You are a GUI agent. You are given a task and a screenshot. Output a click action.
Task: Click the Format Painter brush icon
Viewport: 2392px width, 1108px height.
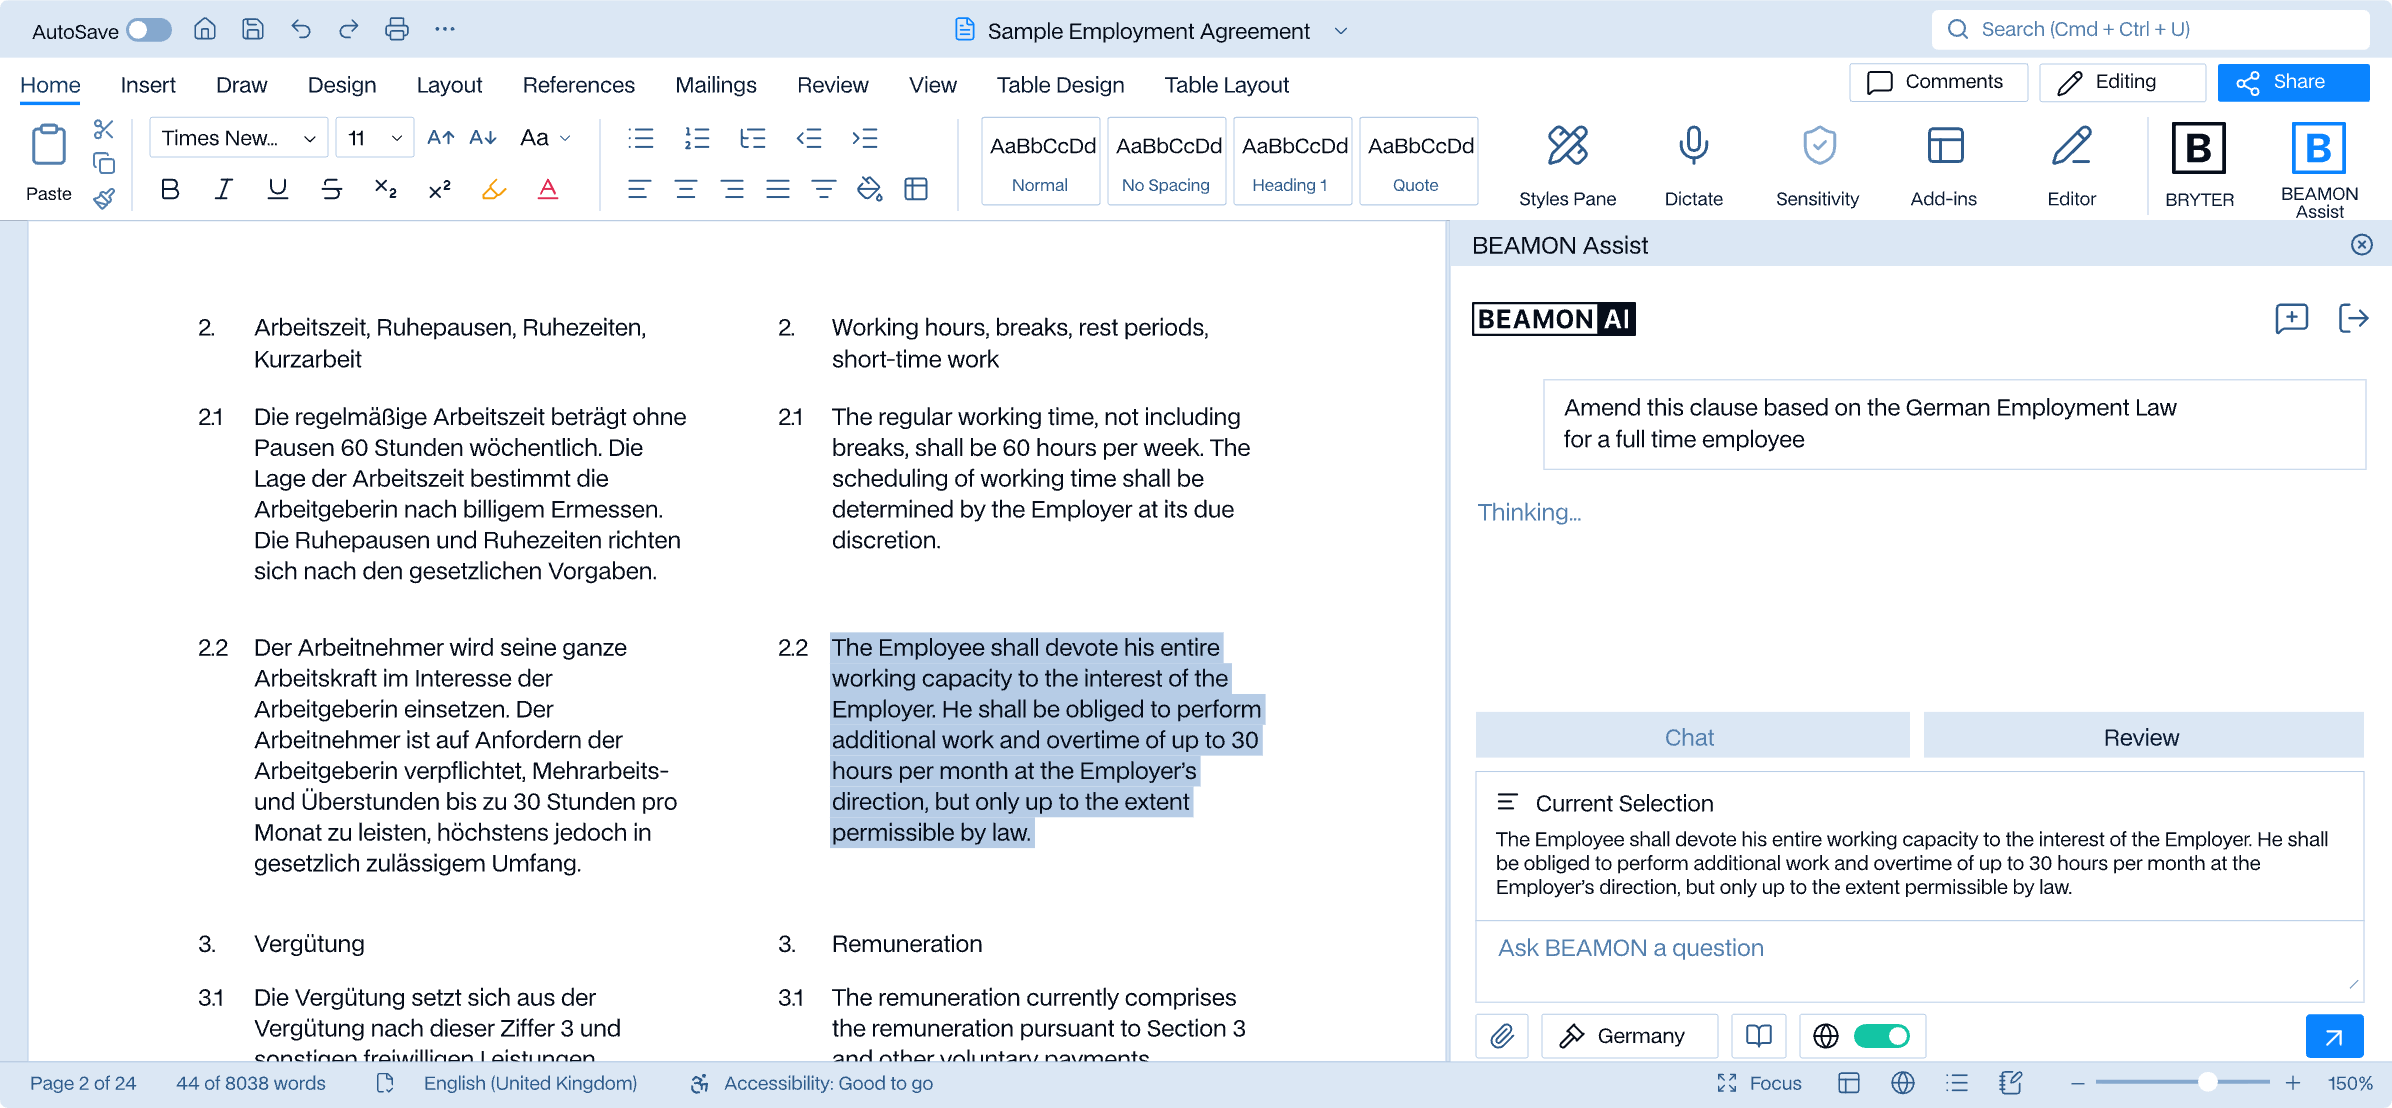coord(104,198)
